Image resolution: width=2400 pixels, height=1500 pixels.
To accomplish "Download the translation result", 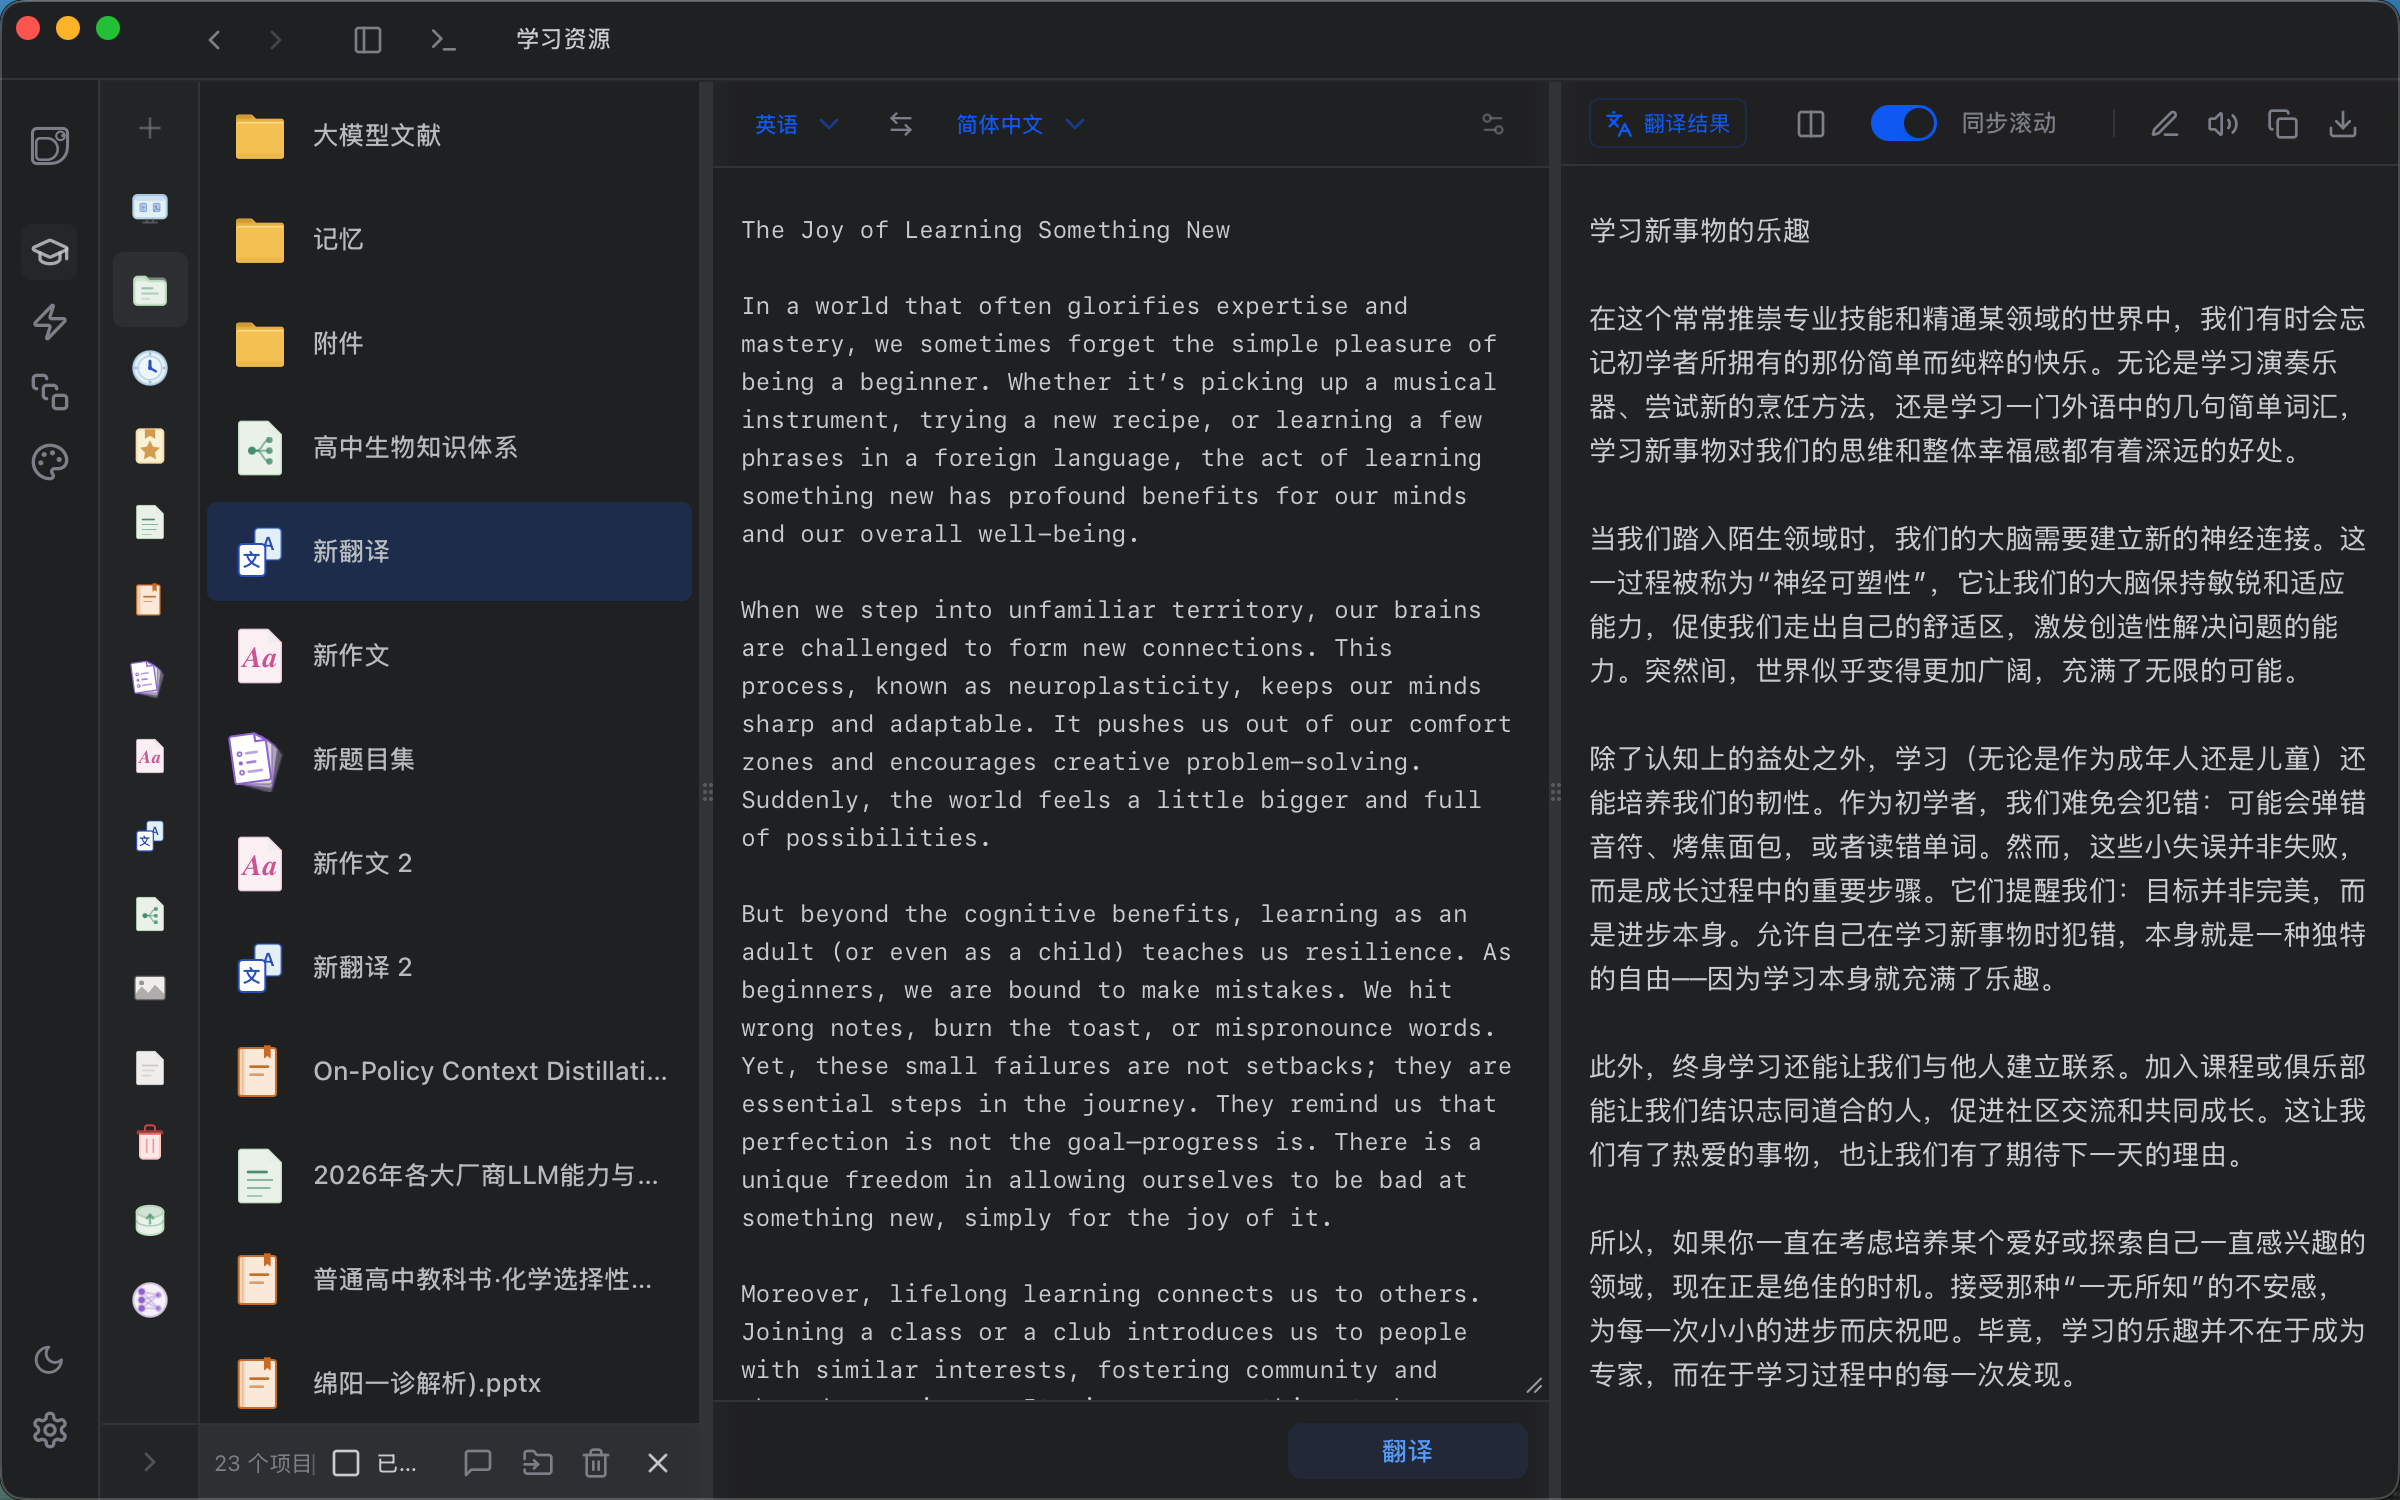I will coord(2343,124).
